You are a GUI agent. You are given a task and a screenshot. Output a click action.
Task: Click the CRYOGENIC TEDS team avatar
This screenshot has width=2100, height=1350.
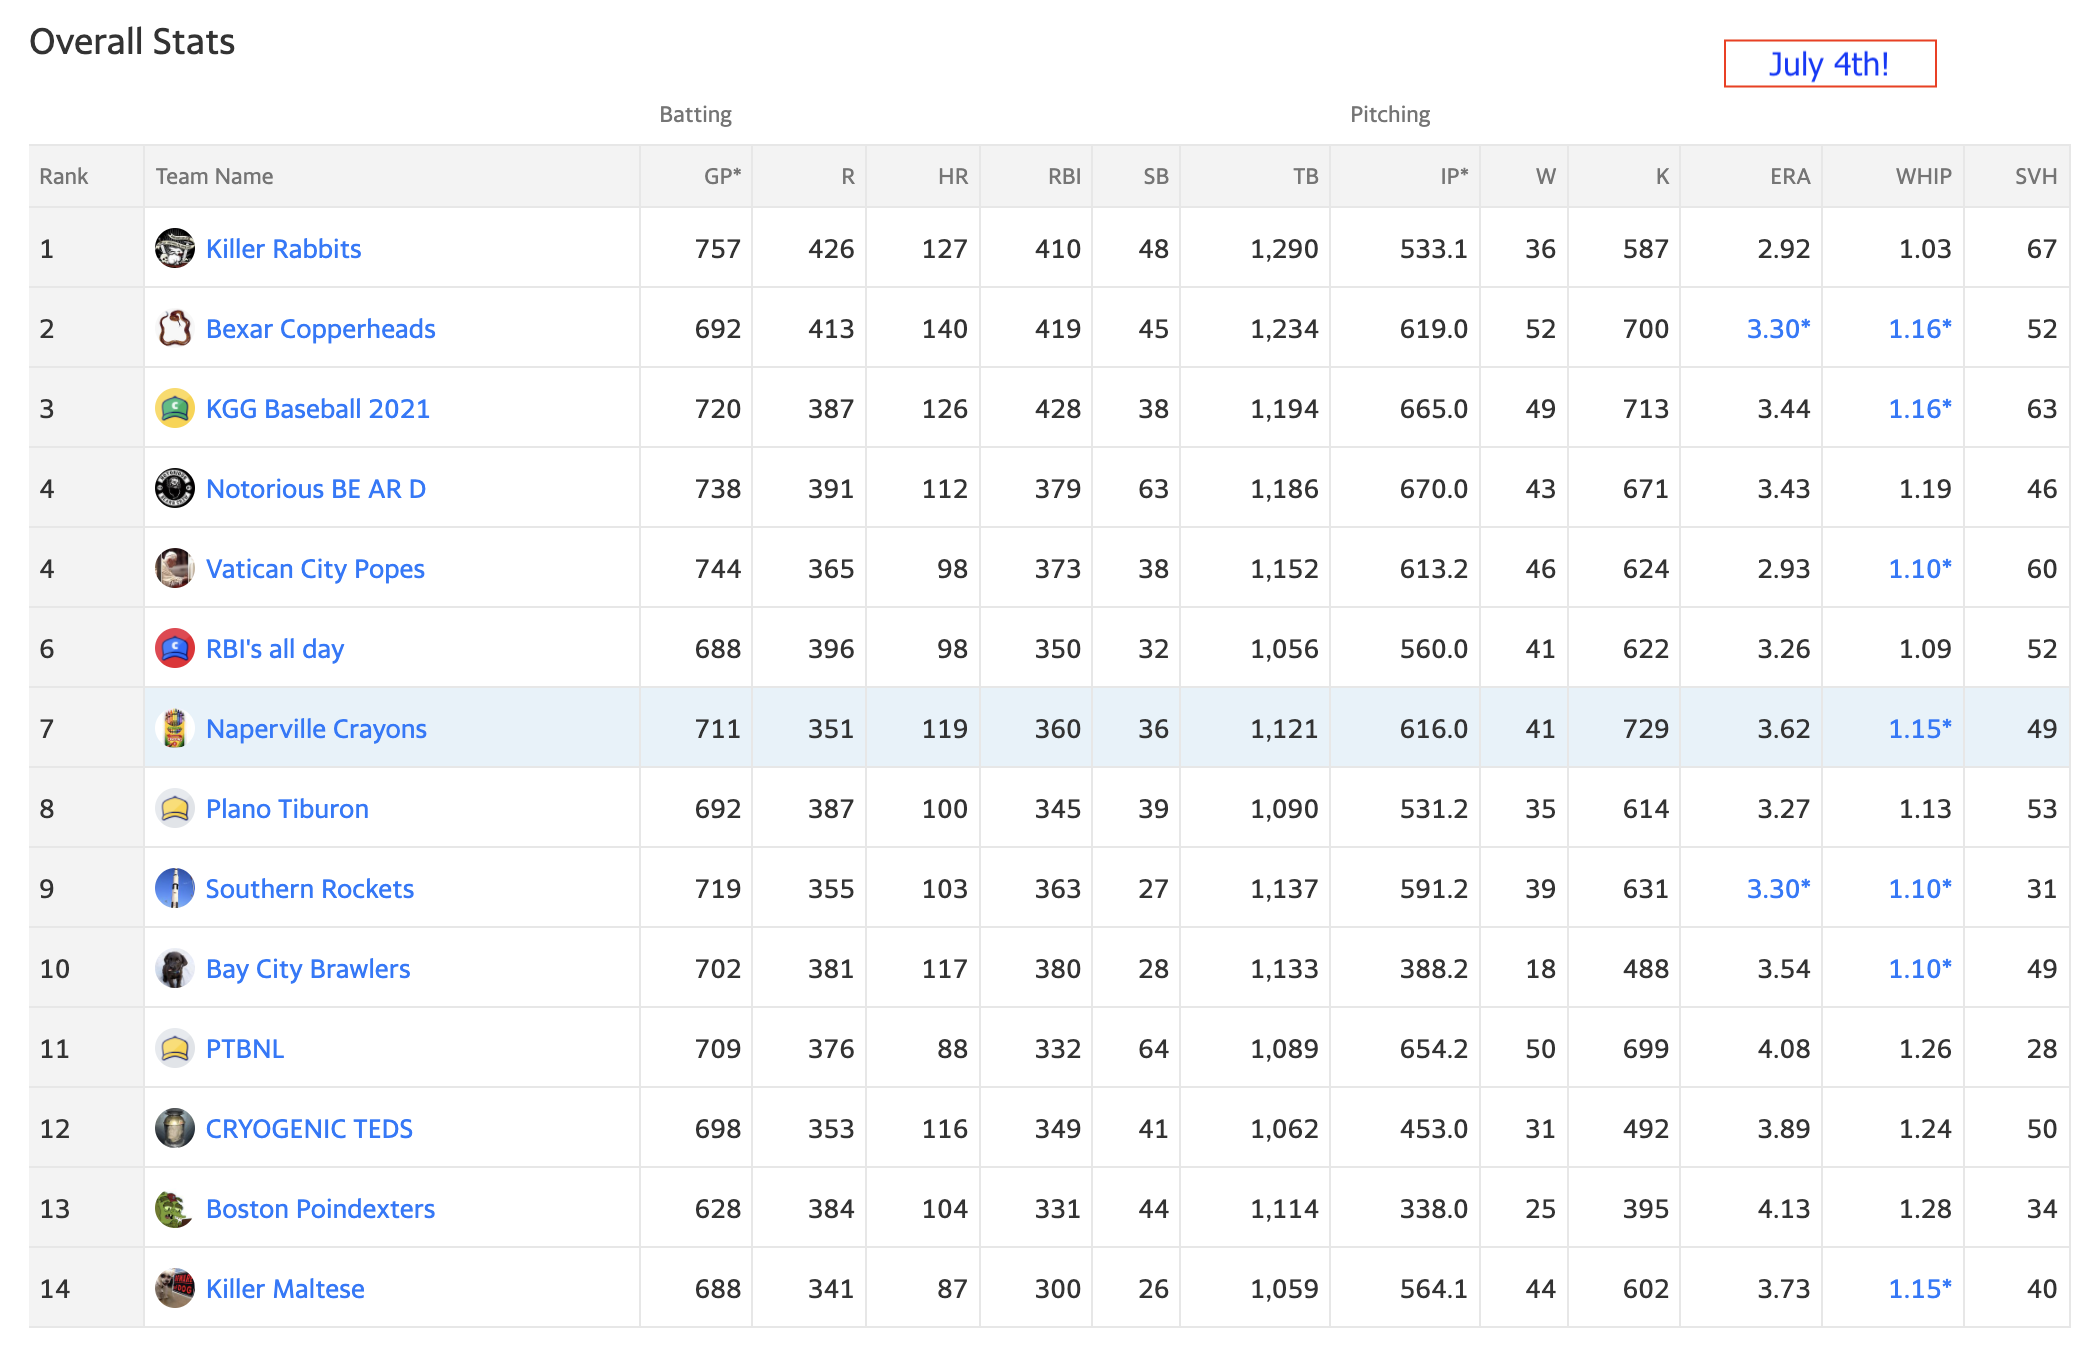pyautogui.click(x=175, y=1128)
